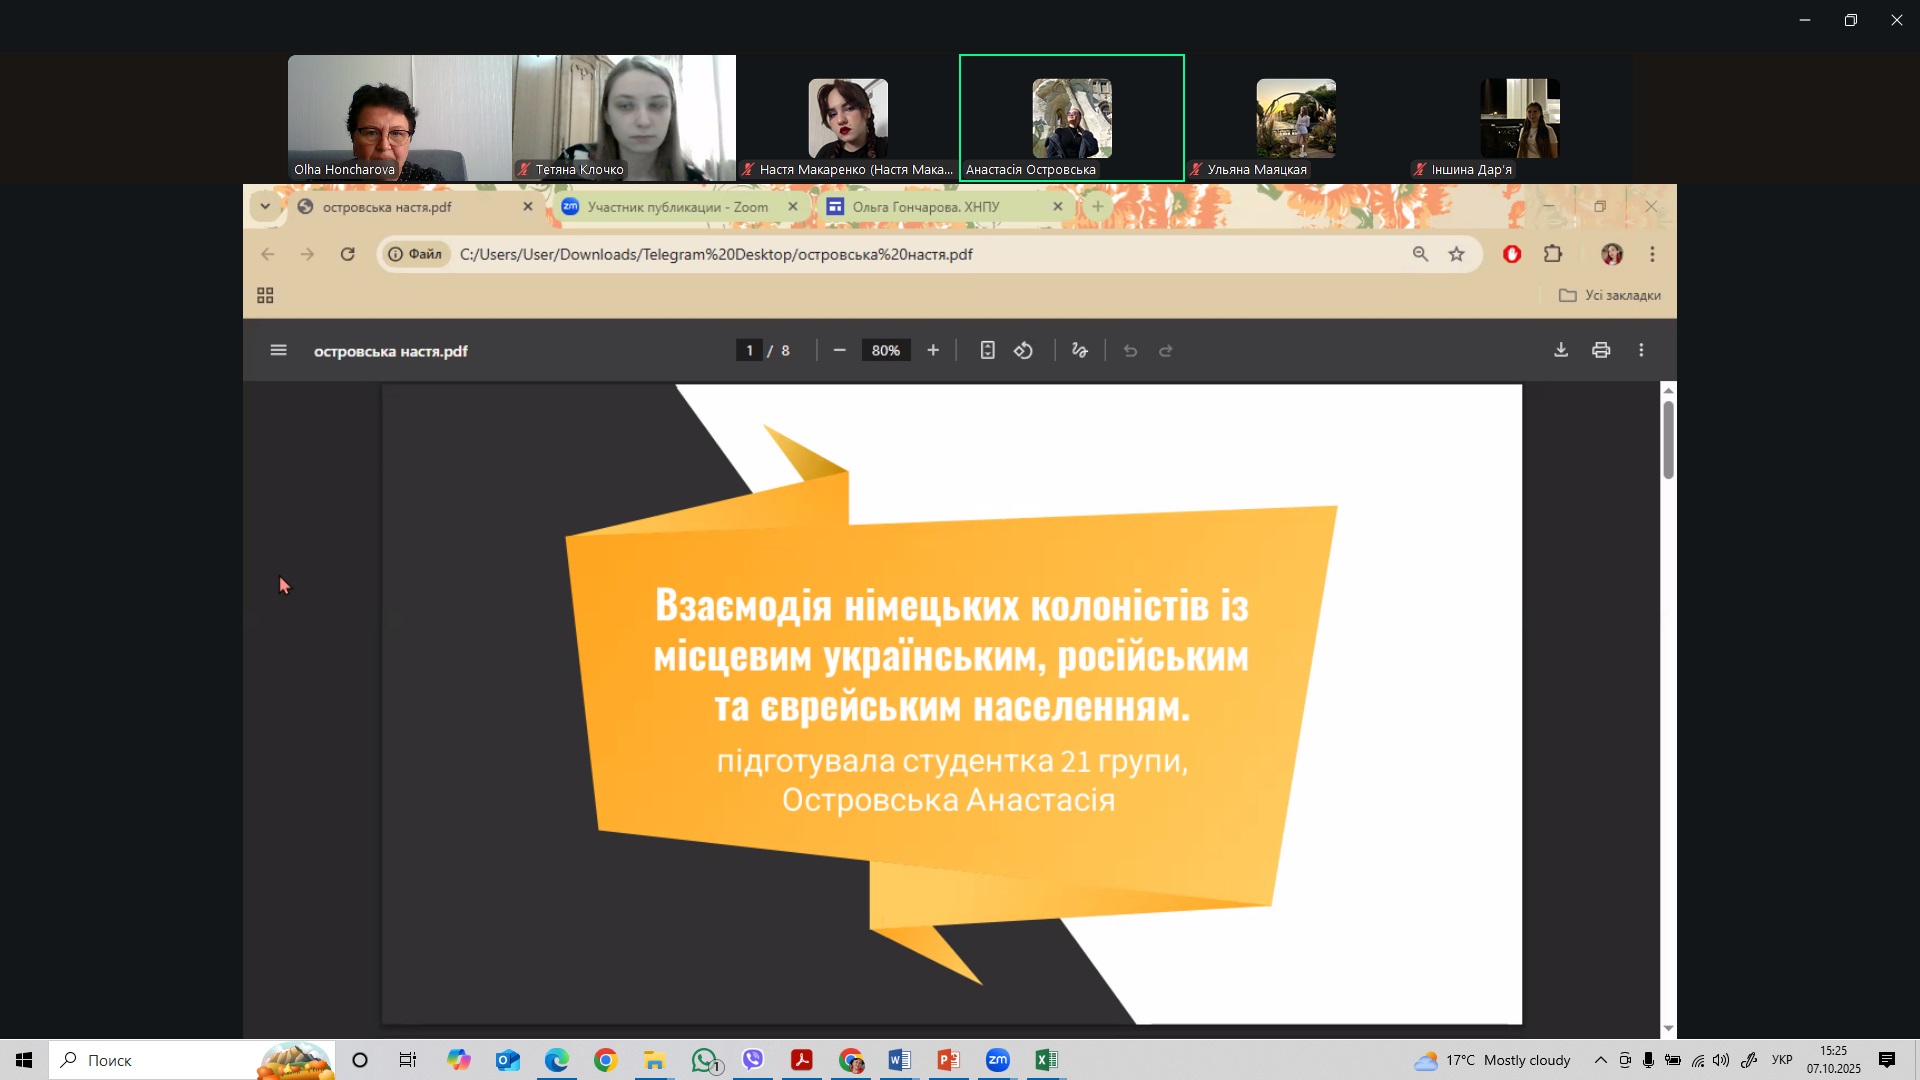Rotate the PDF counterclockwise

[1023, 350]
